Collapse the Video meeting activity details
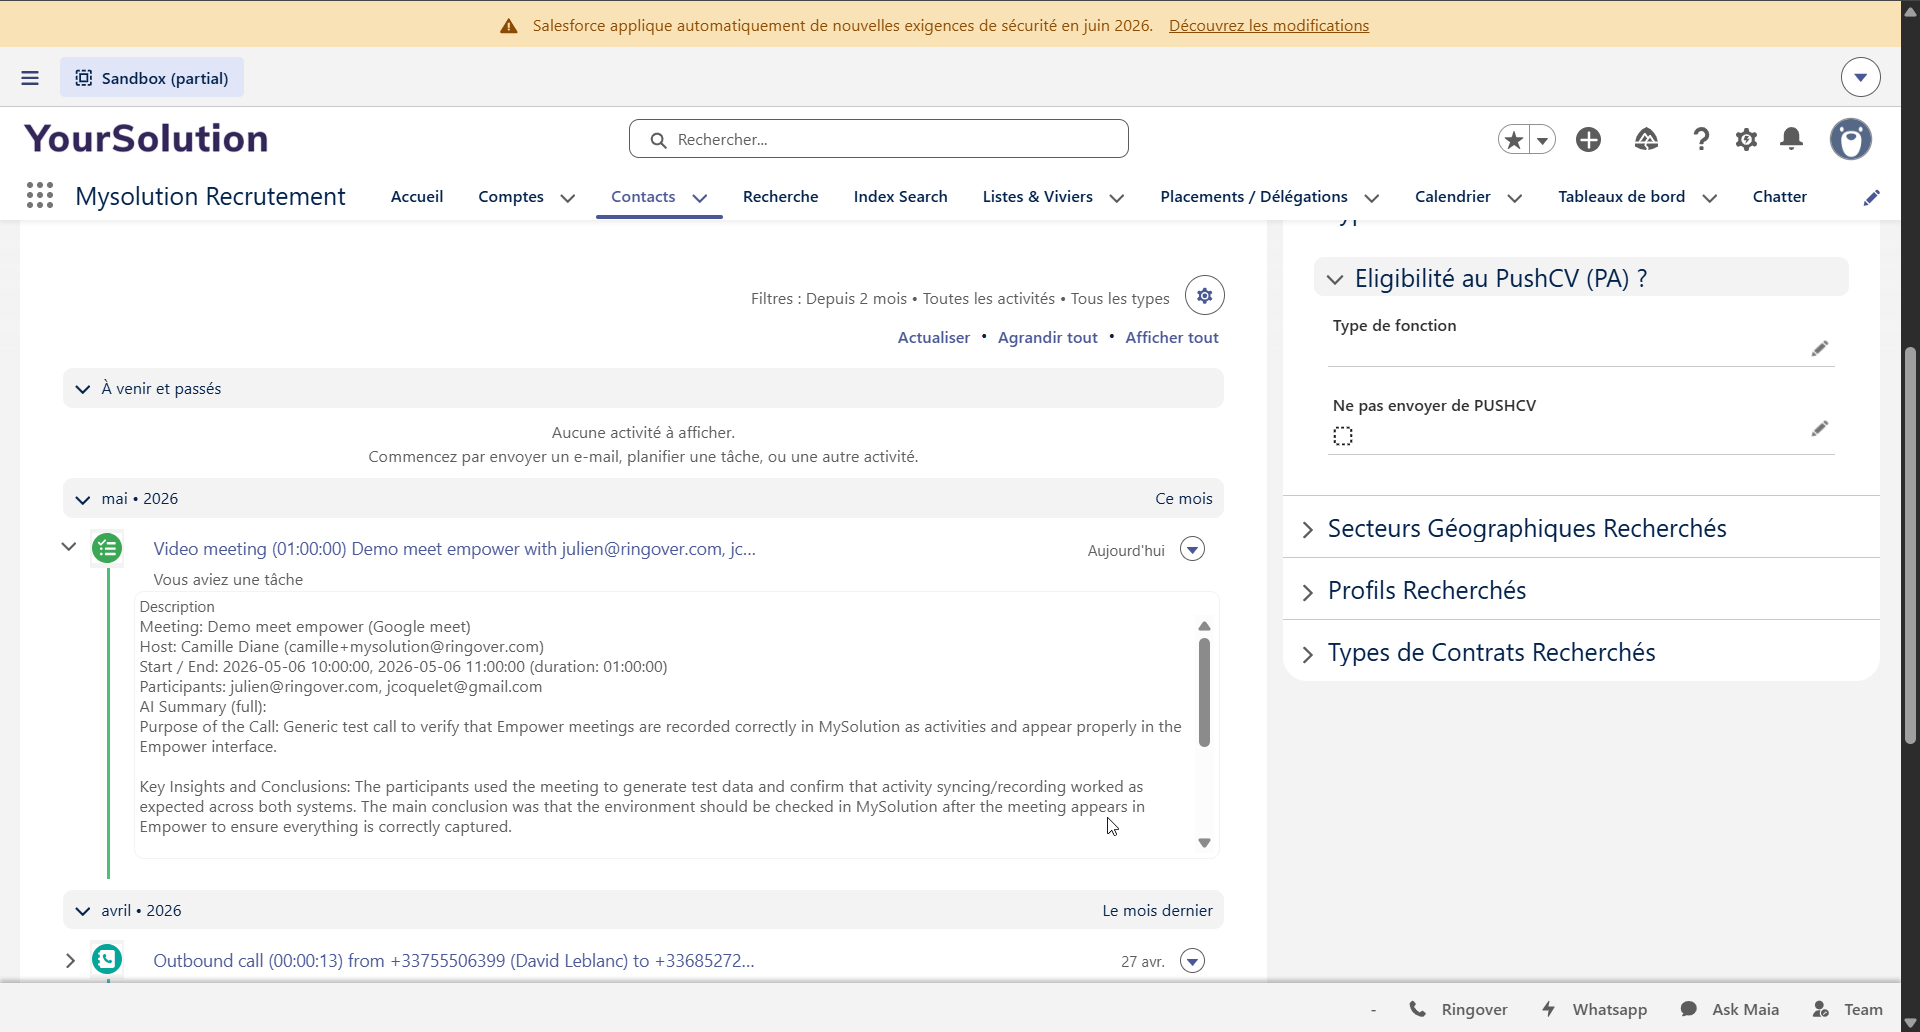1920x1032 pixels. click(x=69, y=547)
